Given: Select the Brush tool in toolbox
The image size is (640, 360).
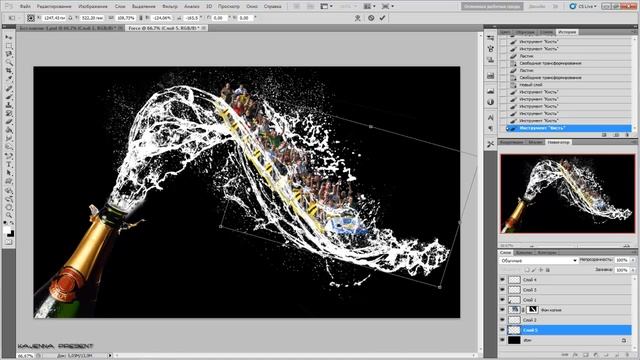Looking at the screenshot, I should pyautogui.click(x=9, y=97).
